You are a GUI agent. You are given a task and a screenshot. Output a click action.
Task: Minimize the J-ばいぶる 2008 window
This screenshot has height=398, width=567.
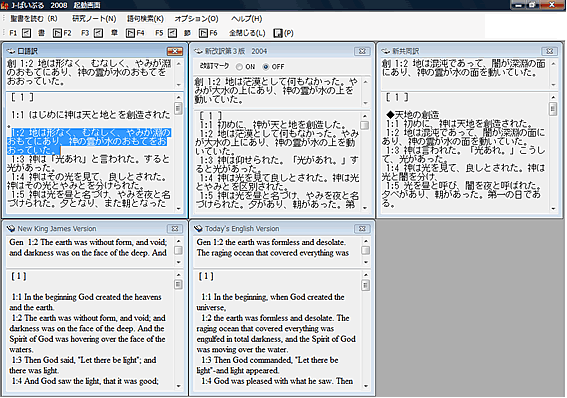(519, 5)
